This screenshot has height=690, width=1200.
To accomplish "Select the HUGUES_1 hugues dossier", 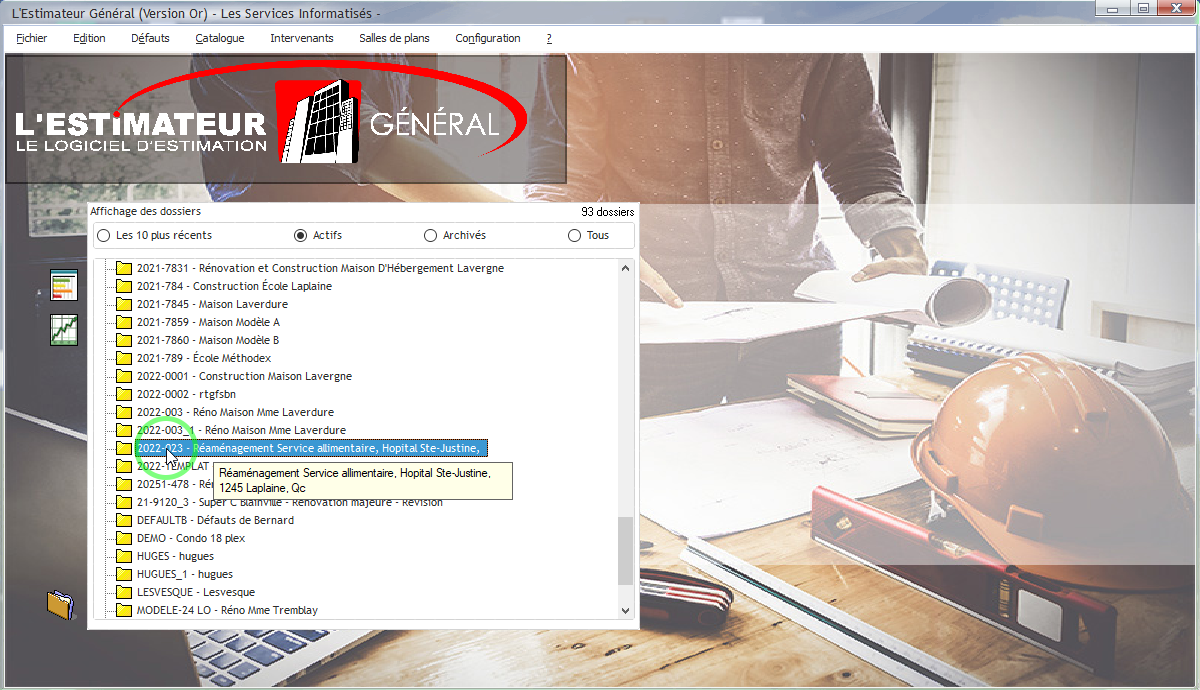I will click(x=185, y=574).
